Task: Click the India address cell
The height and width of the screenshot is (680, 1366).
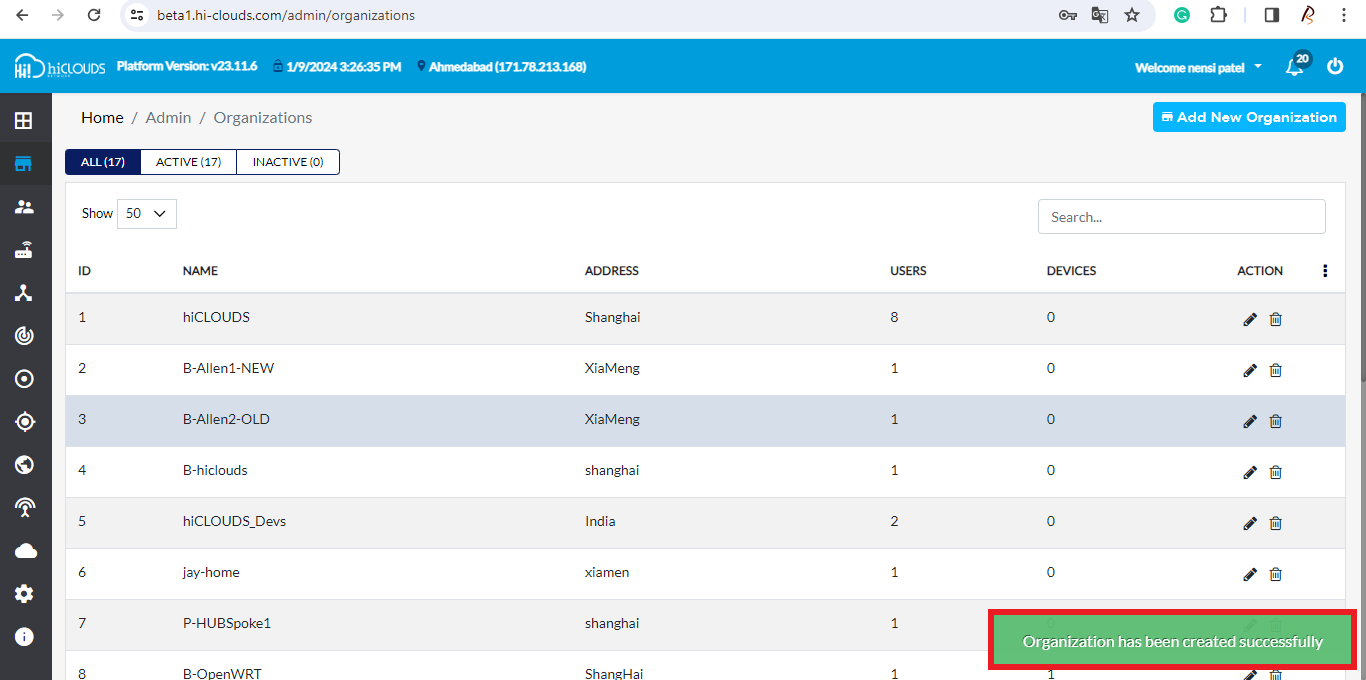Action: (x=600, y=521)
